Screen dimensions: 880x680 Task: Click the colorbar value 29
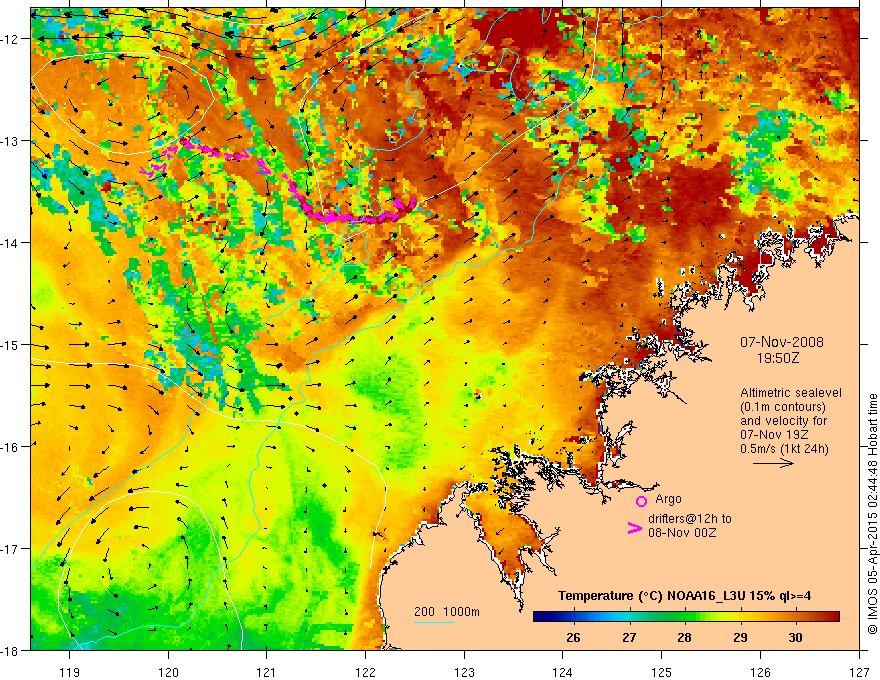point(740,637)
